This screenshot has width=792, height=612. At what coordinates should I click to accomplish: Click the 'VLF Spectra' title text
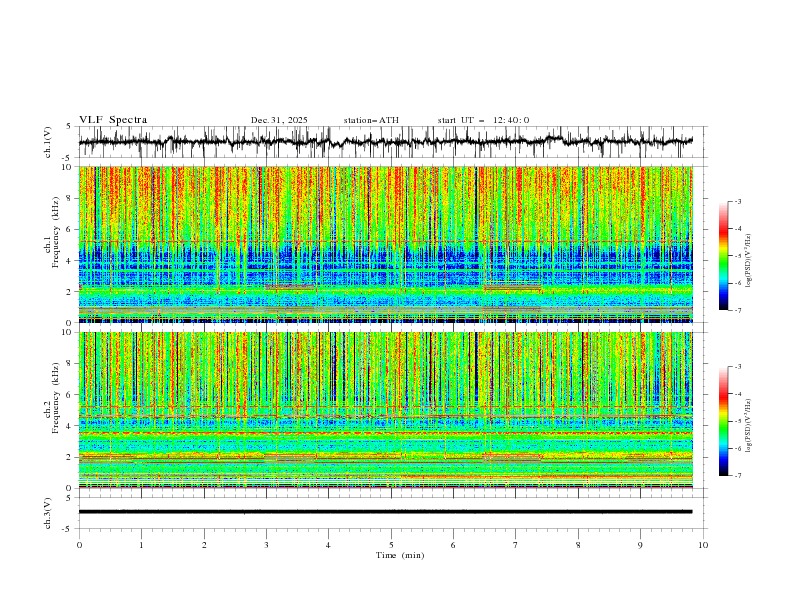tap(113, 120)
